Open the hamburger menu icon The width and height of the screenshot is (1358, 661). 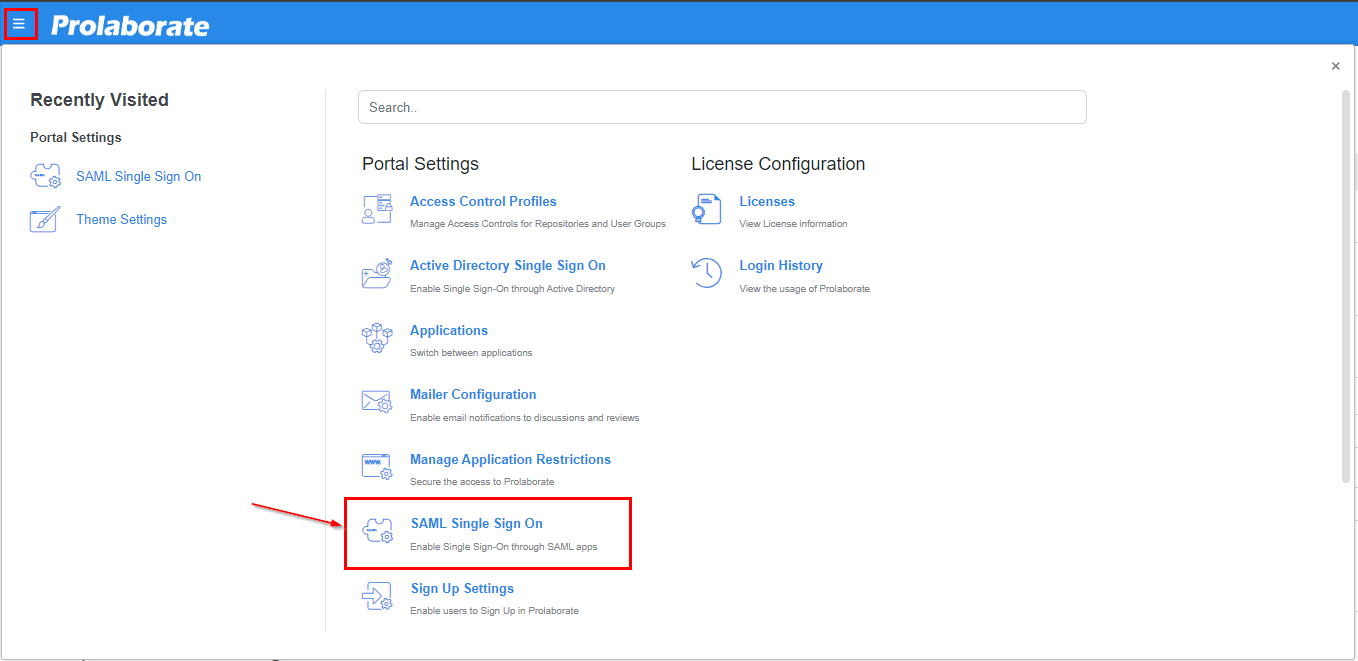[19, 23]
